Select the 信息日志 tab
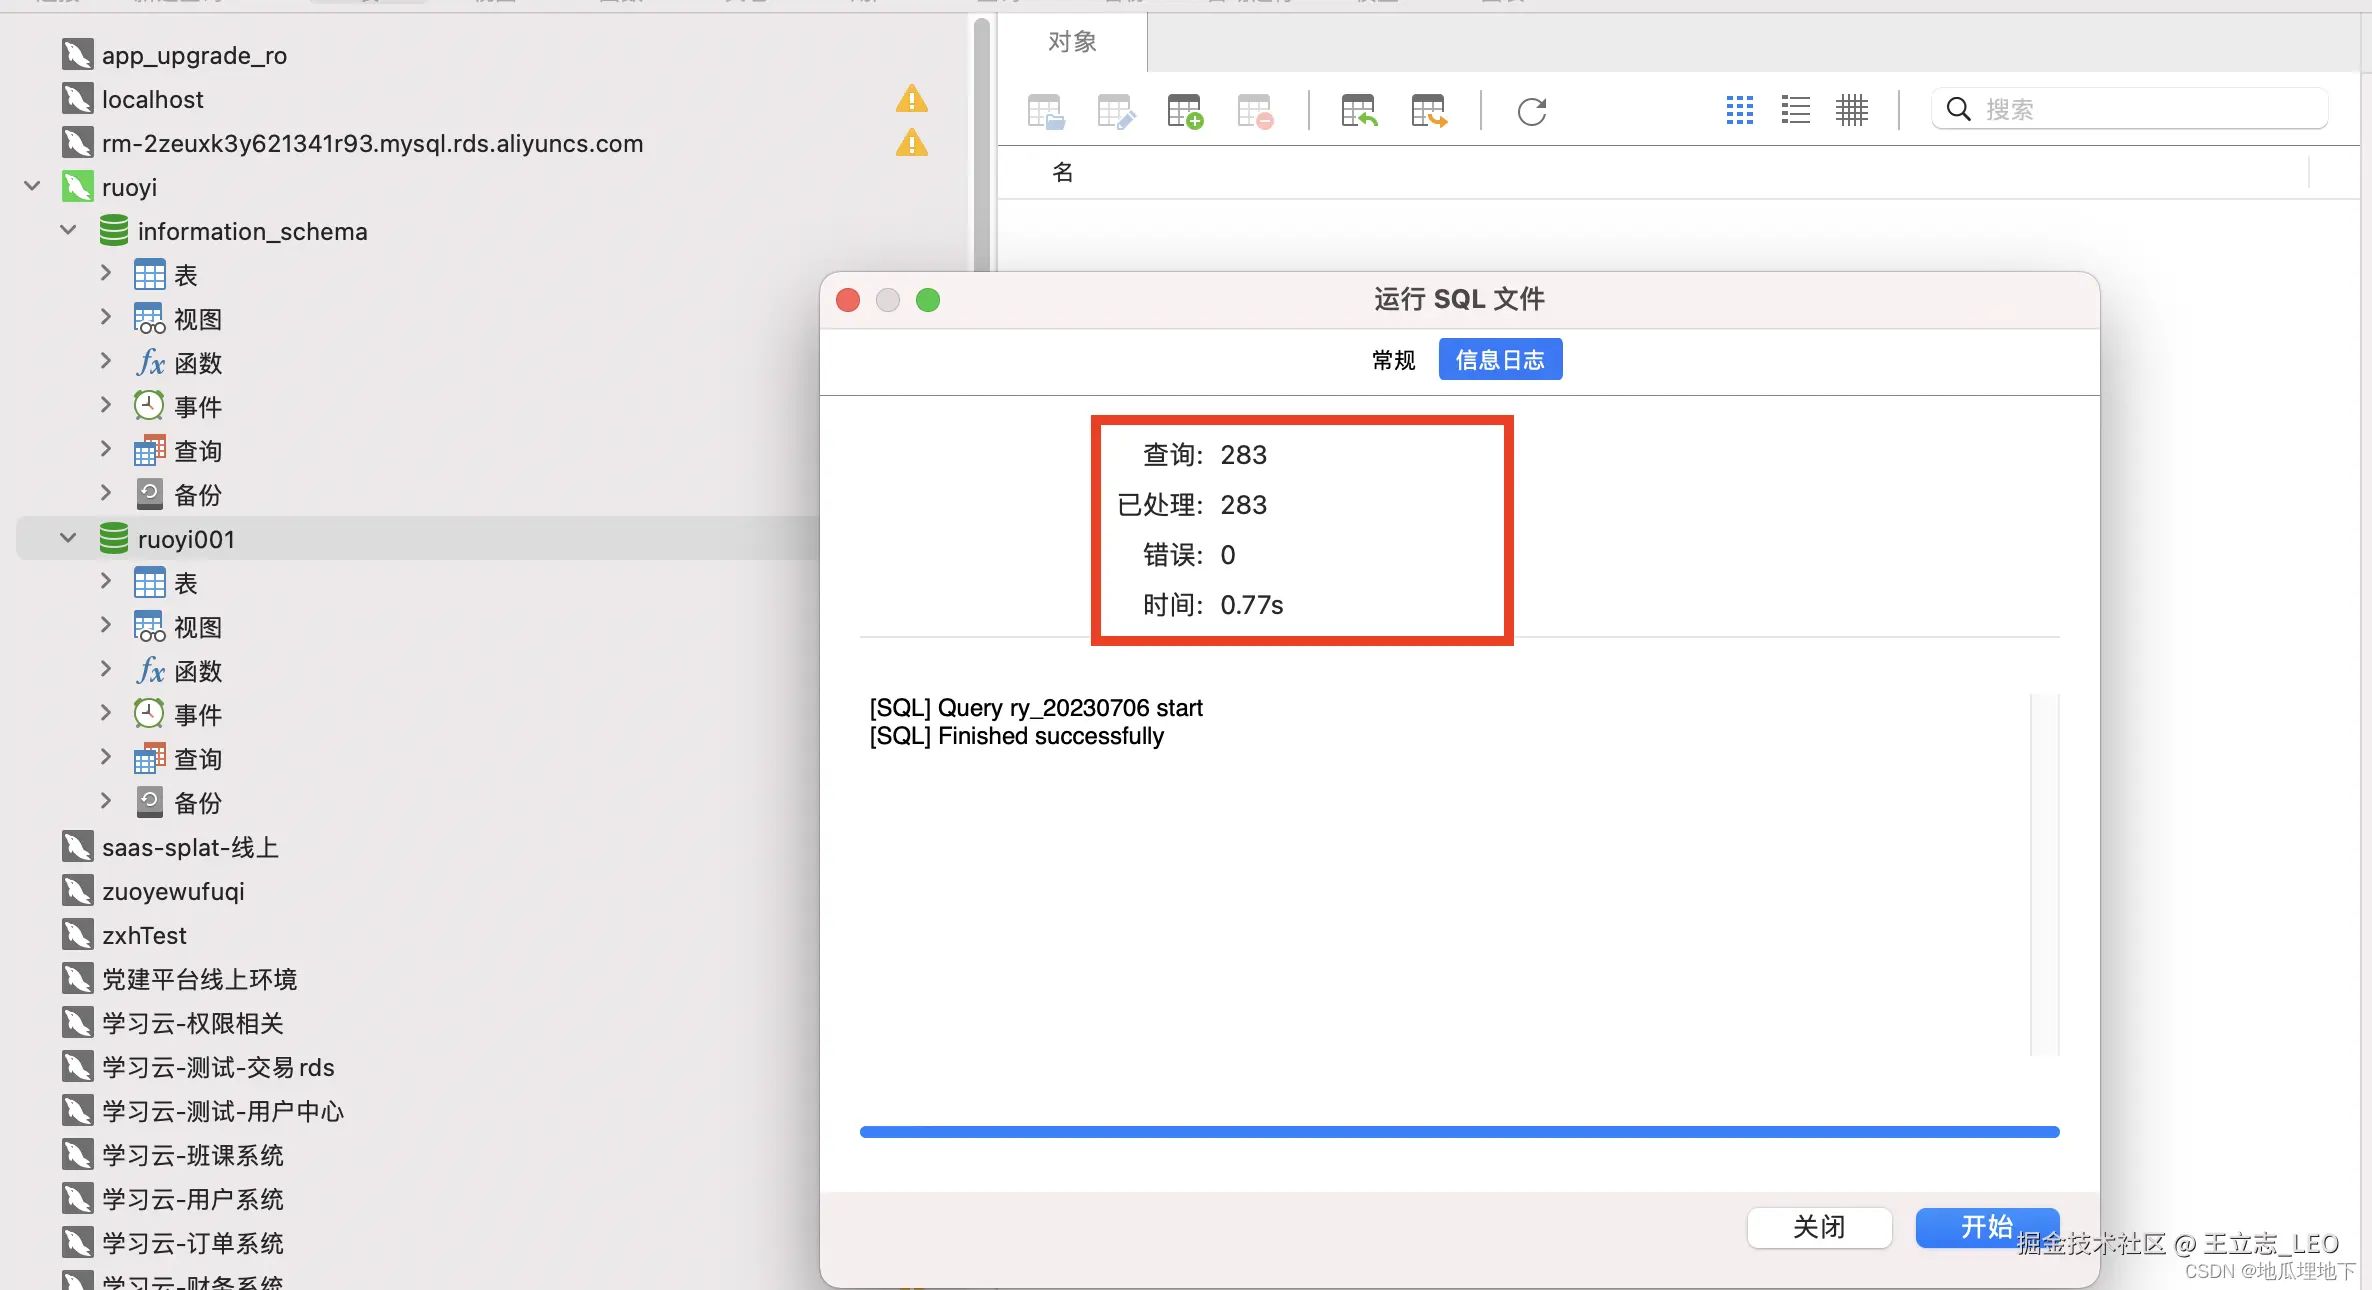2372x1290 pixels. tap(1499, 360)
